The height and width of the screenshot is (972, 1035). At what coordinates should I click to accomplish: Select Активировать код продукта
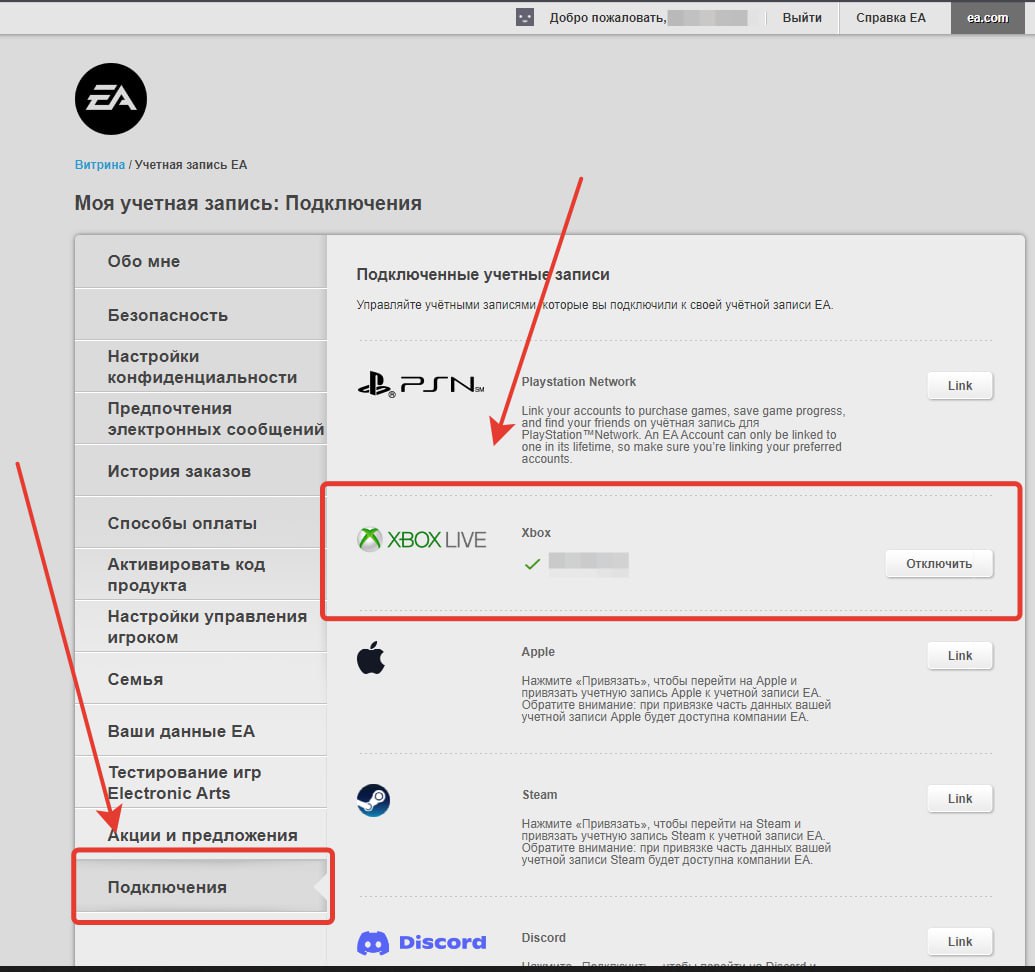[x=201, y=575]
